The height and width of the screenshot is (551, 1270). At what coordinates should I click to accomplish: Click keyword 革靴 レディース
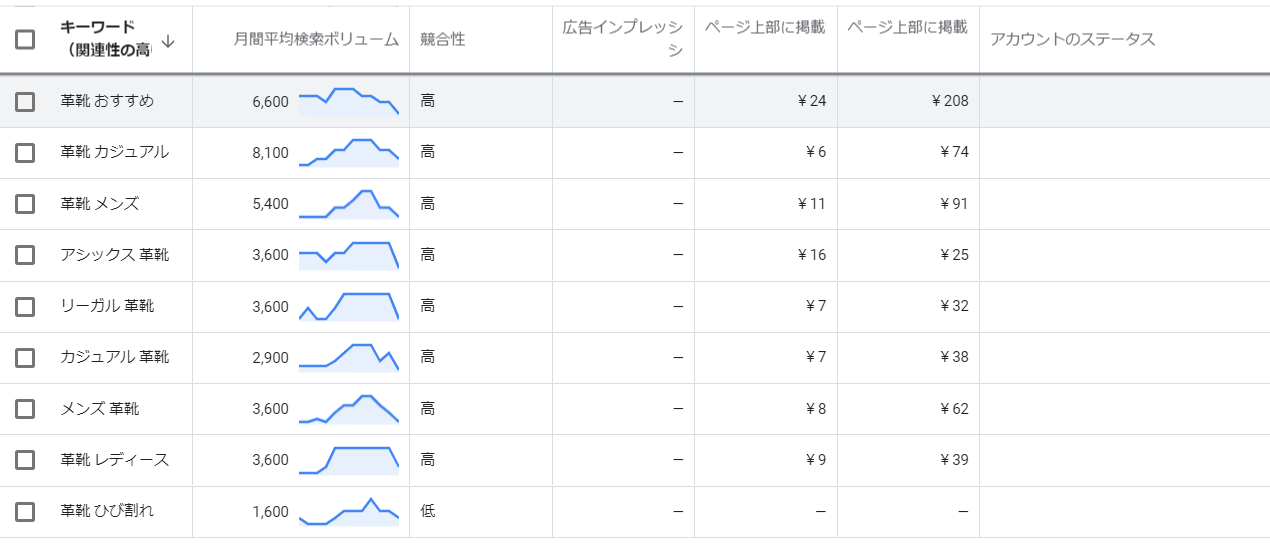114,460
